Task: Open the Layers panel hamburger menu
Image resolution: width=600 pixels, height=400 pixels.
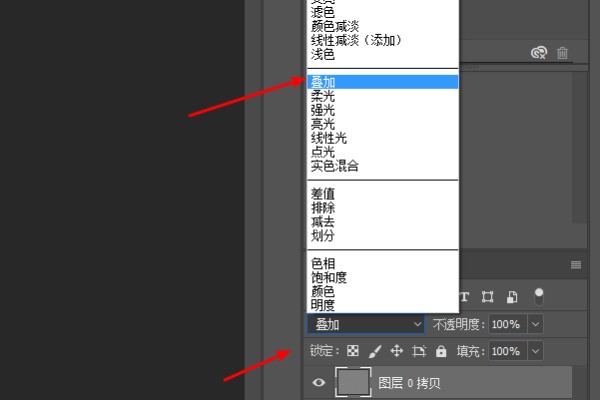Action: (x=576, y=265)
